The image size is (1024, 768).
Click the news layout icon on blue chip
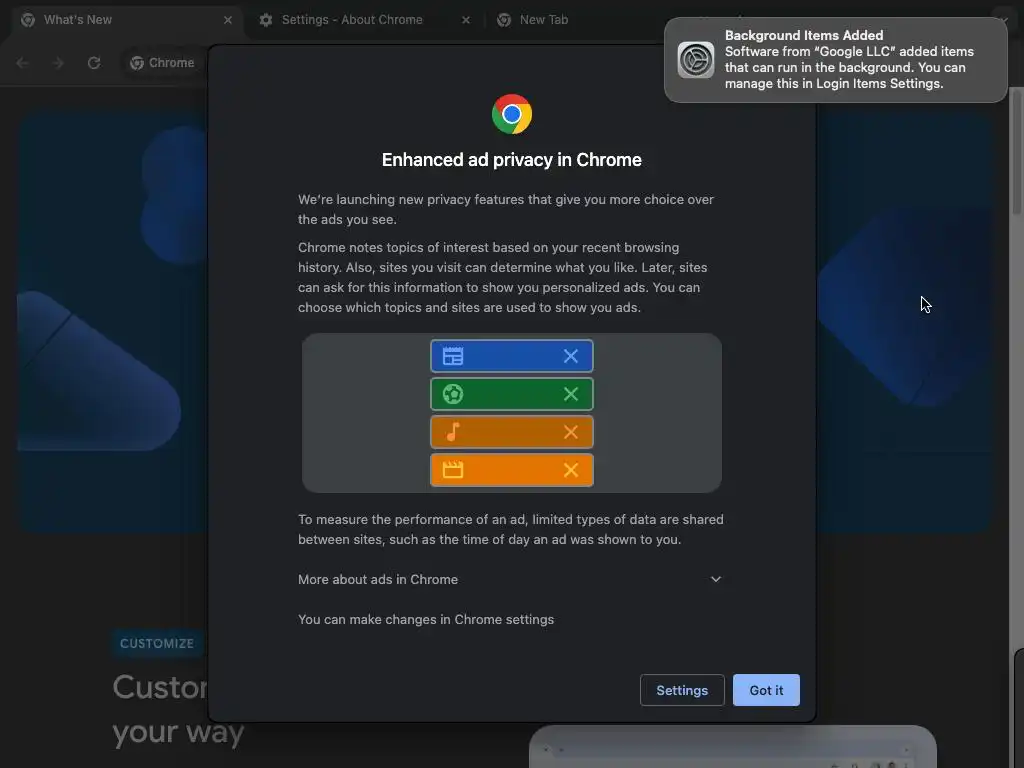[x=453, y=356]
